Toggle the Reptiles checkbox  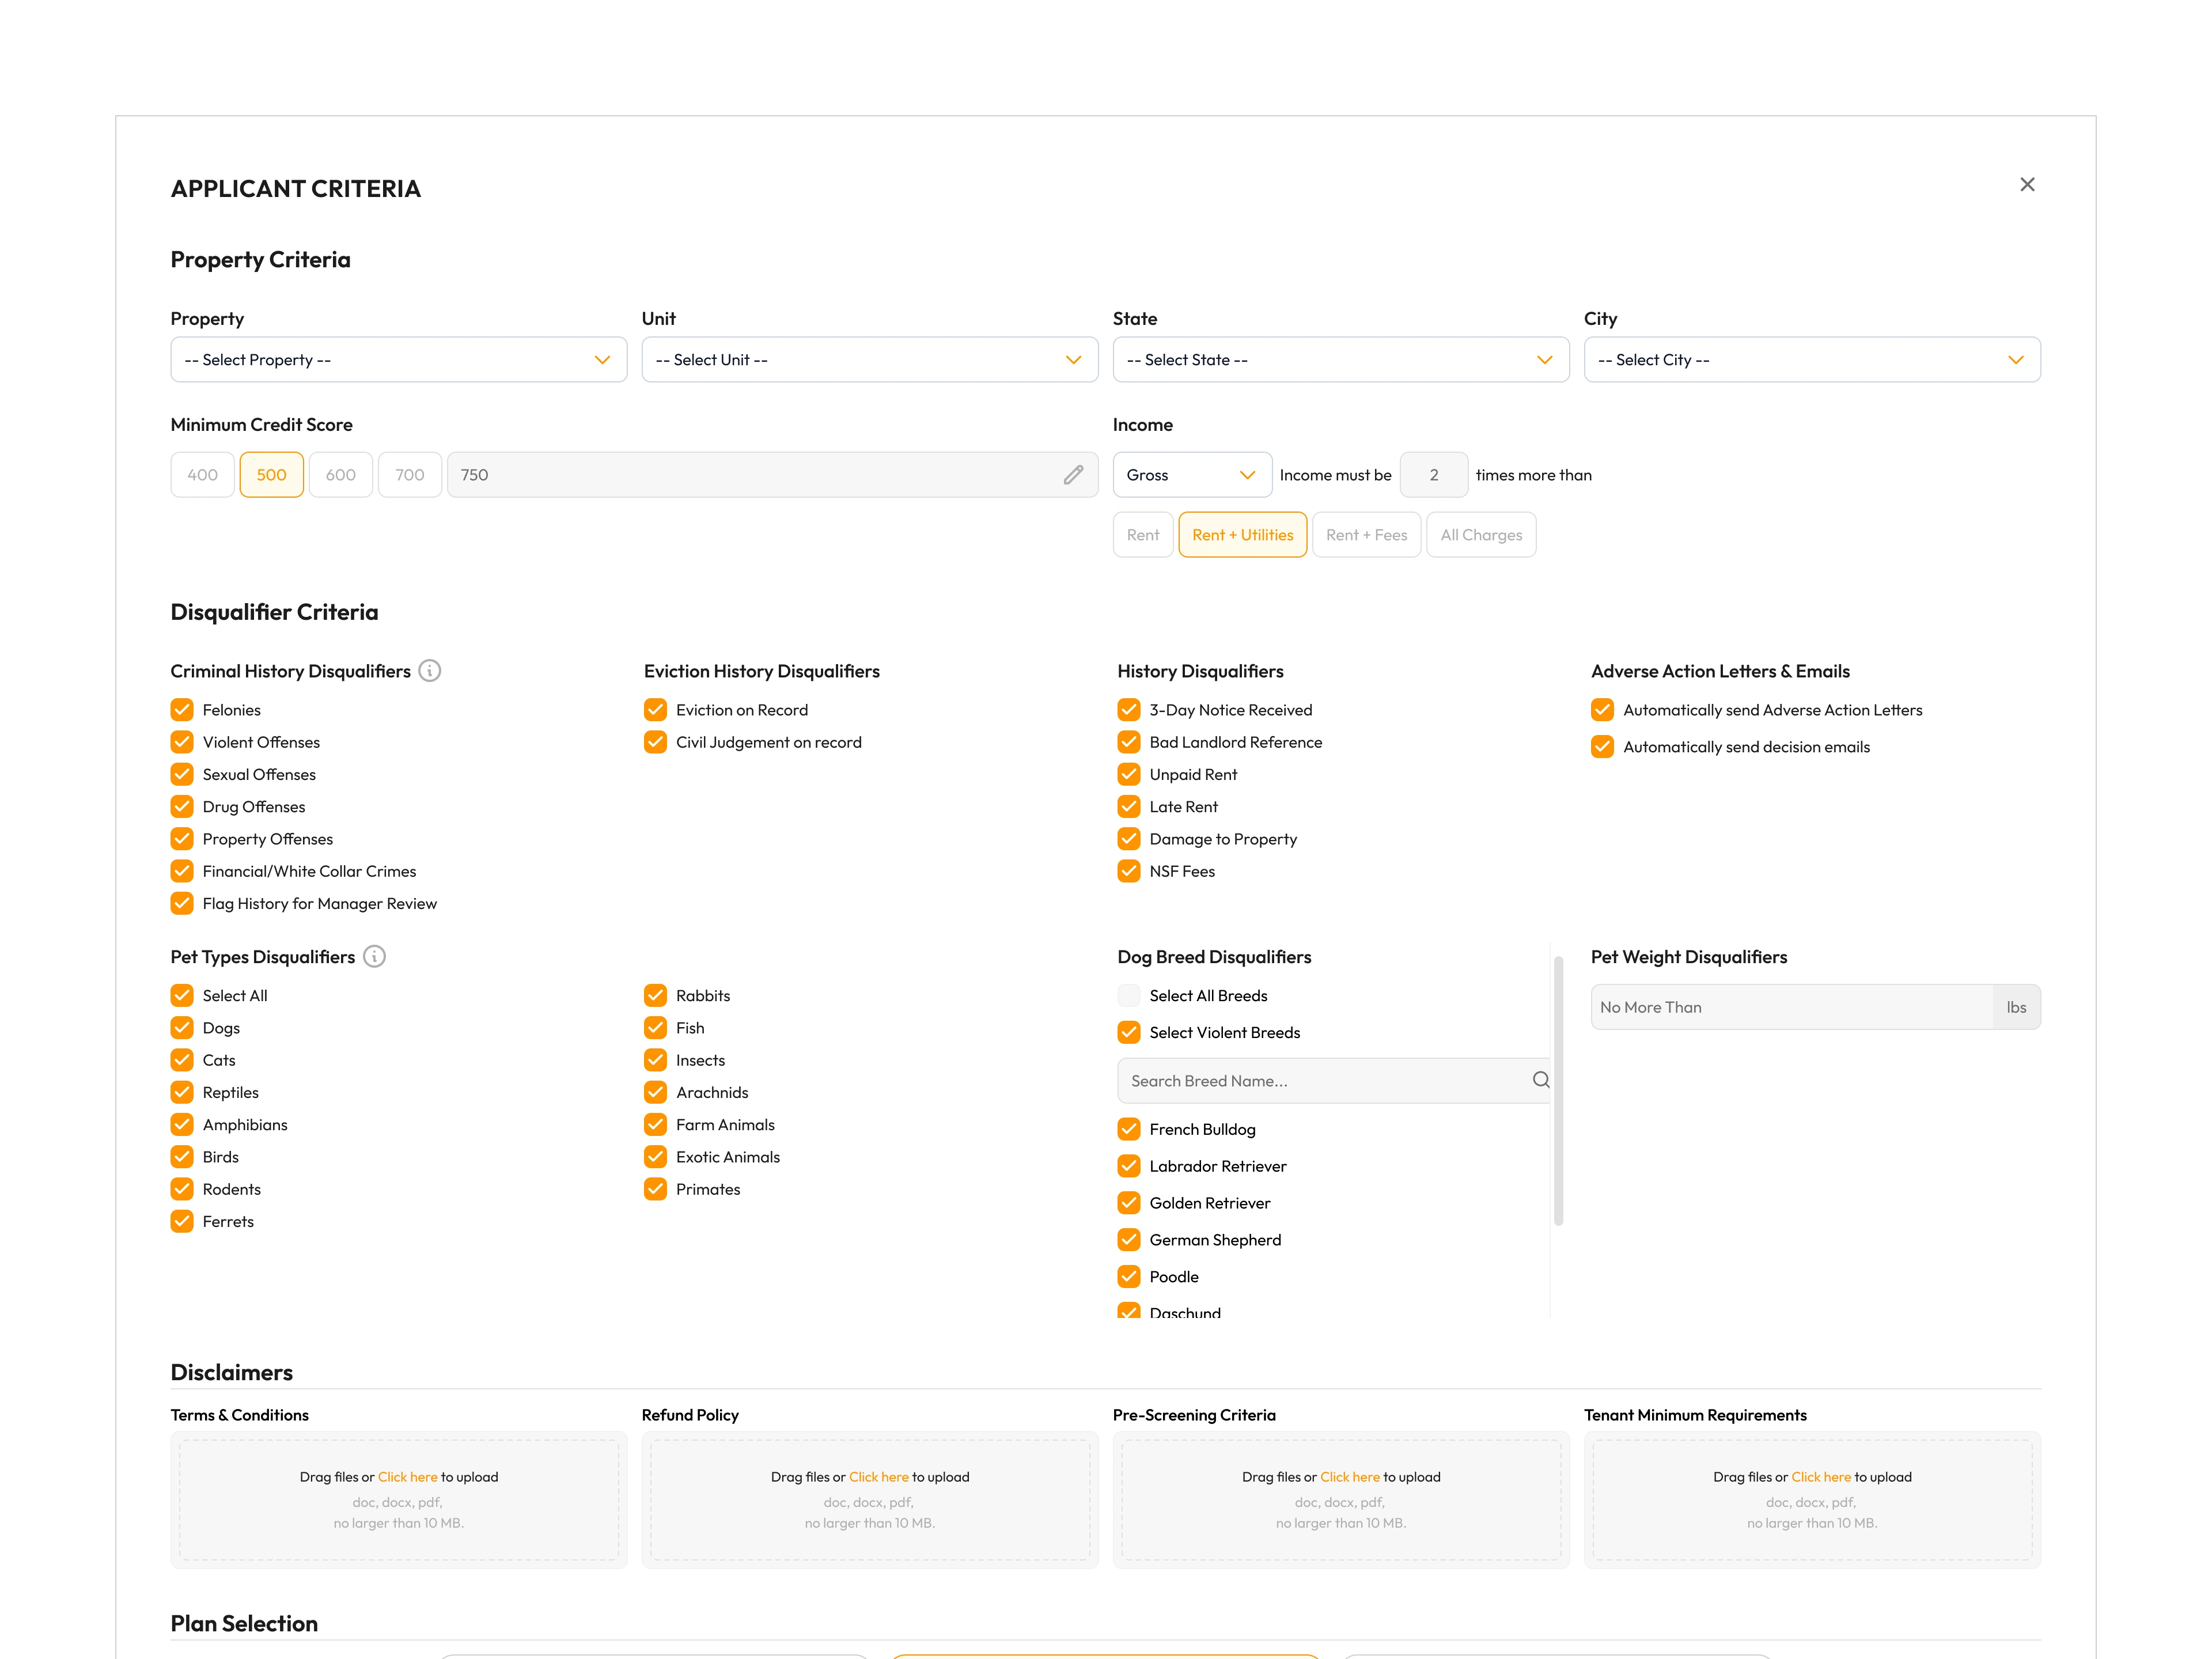[x=182, y=1092]
